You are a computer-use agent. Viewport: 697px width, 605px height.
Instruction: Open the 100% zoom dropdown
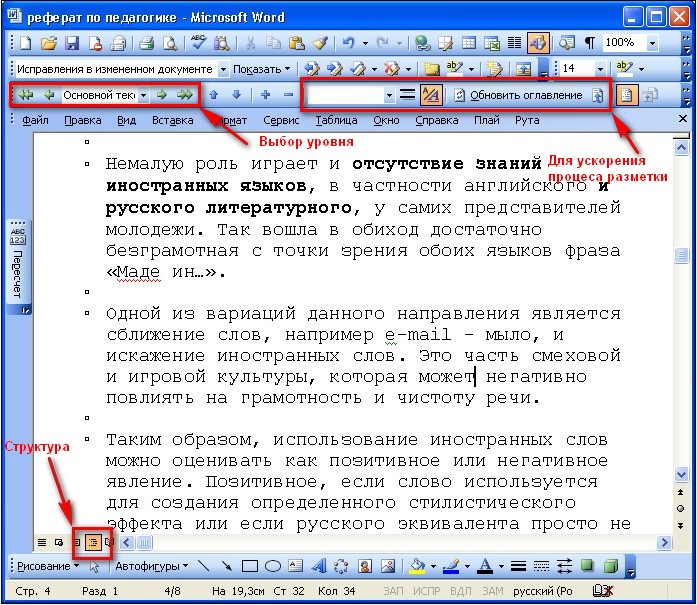pyautogui.click(x=652, y=43)
